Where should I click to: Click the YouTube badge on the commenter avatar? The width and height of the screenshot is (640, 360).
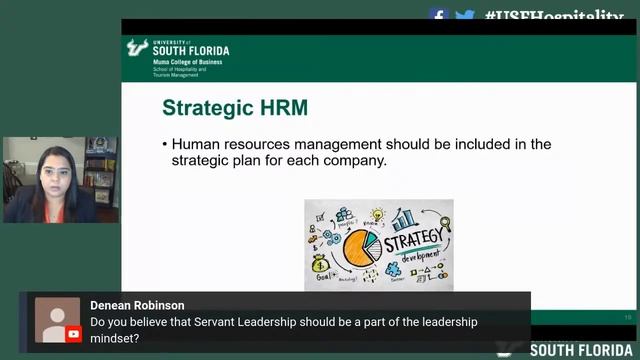click(73, 334)
